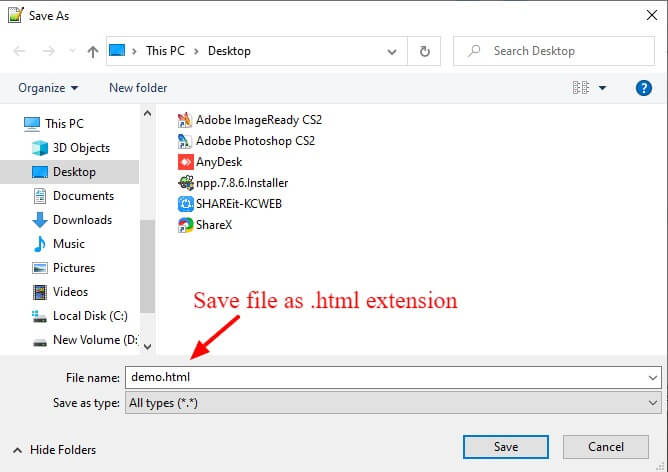Open the recent locations dropdown arrow
The height and width of the screenshot is (472, 668).
pos(72,51)
